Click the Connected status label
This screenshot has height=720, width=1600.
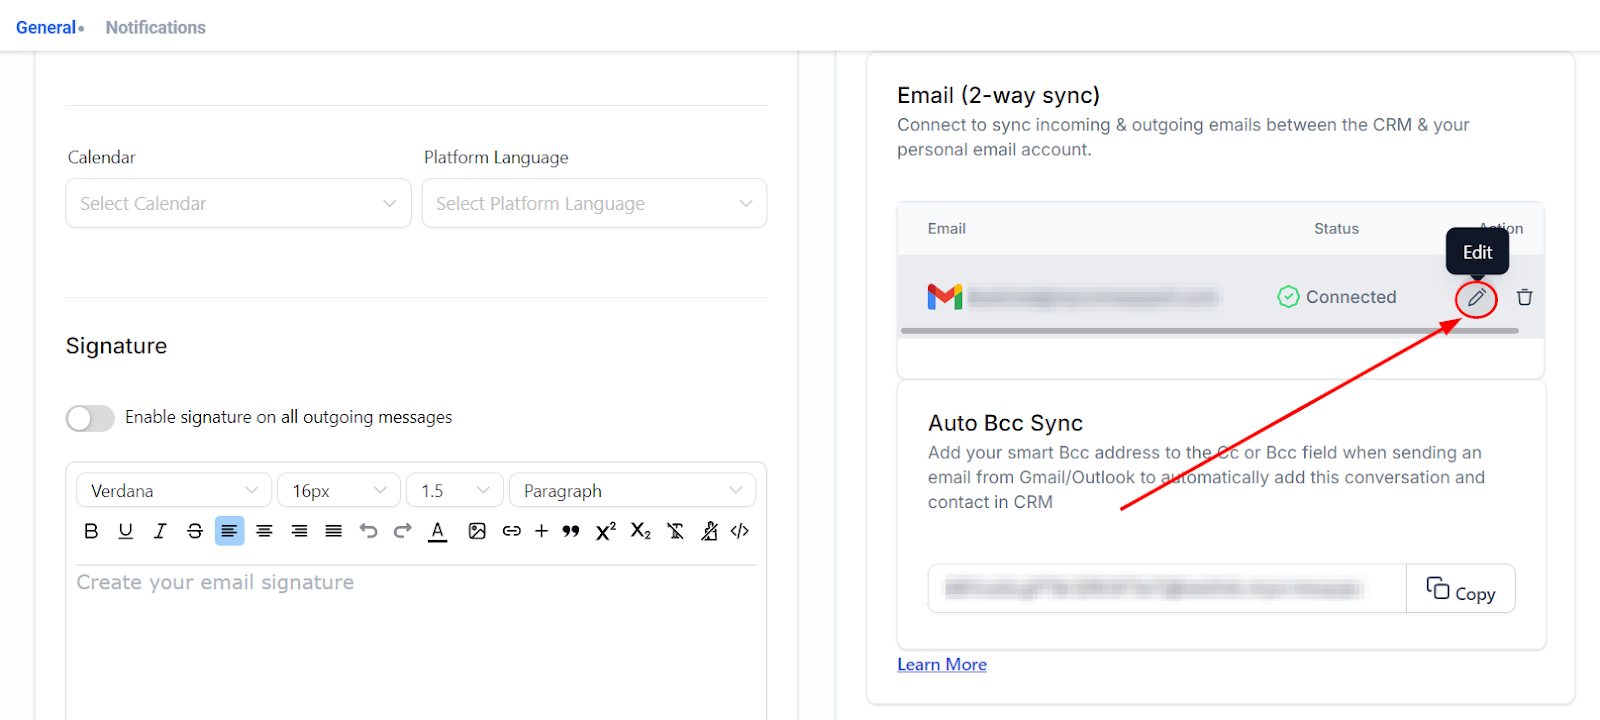point(1337,297)
